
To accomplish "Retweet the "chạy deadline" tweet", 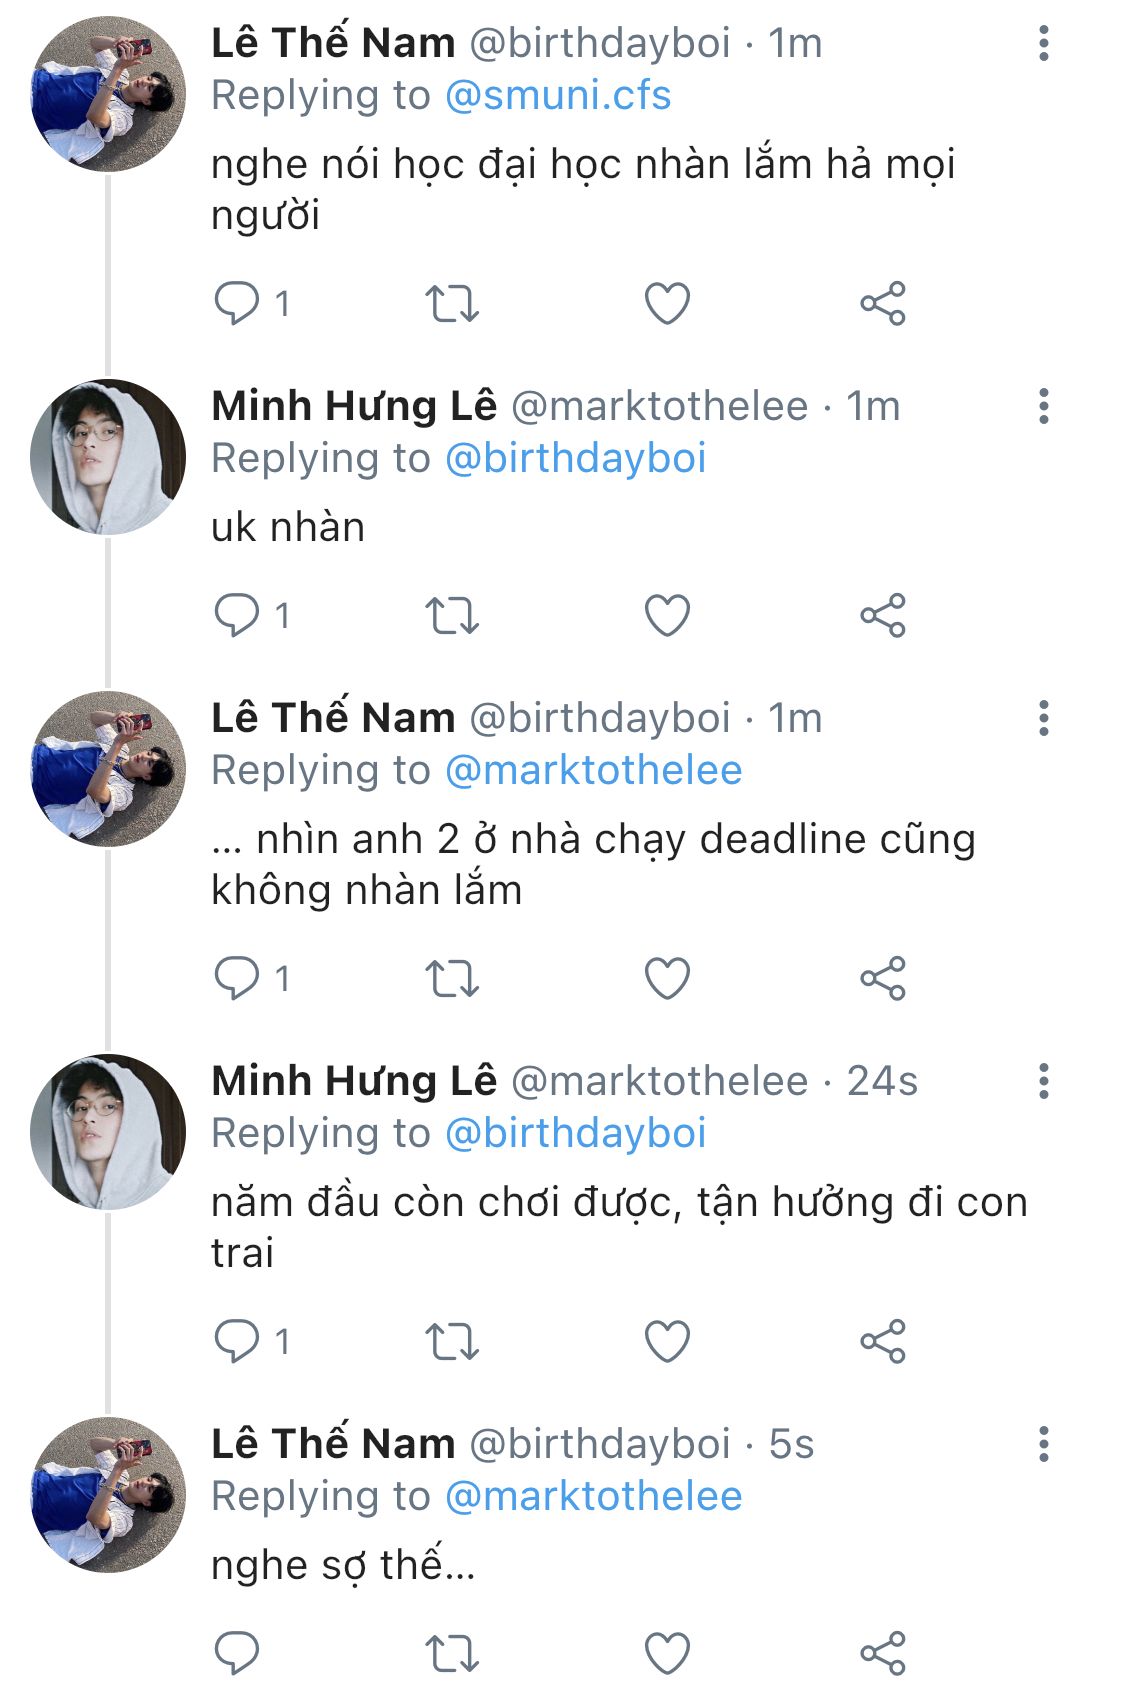I will (x=452, y=978).
